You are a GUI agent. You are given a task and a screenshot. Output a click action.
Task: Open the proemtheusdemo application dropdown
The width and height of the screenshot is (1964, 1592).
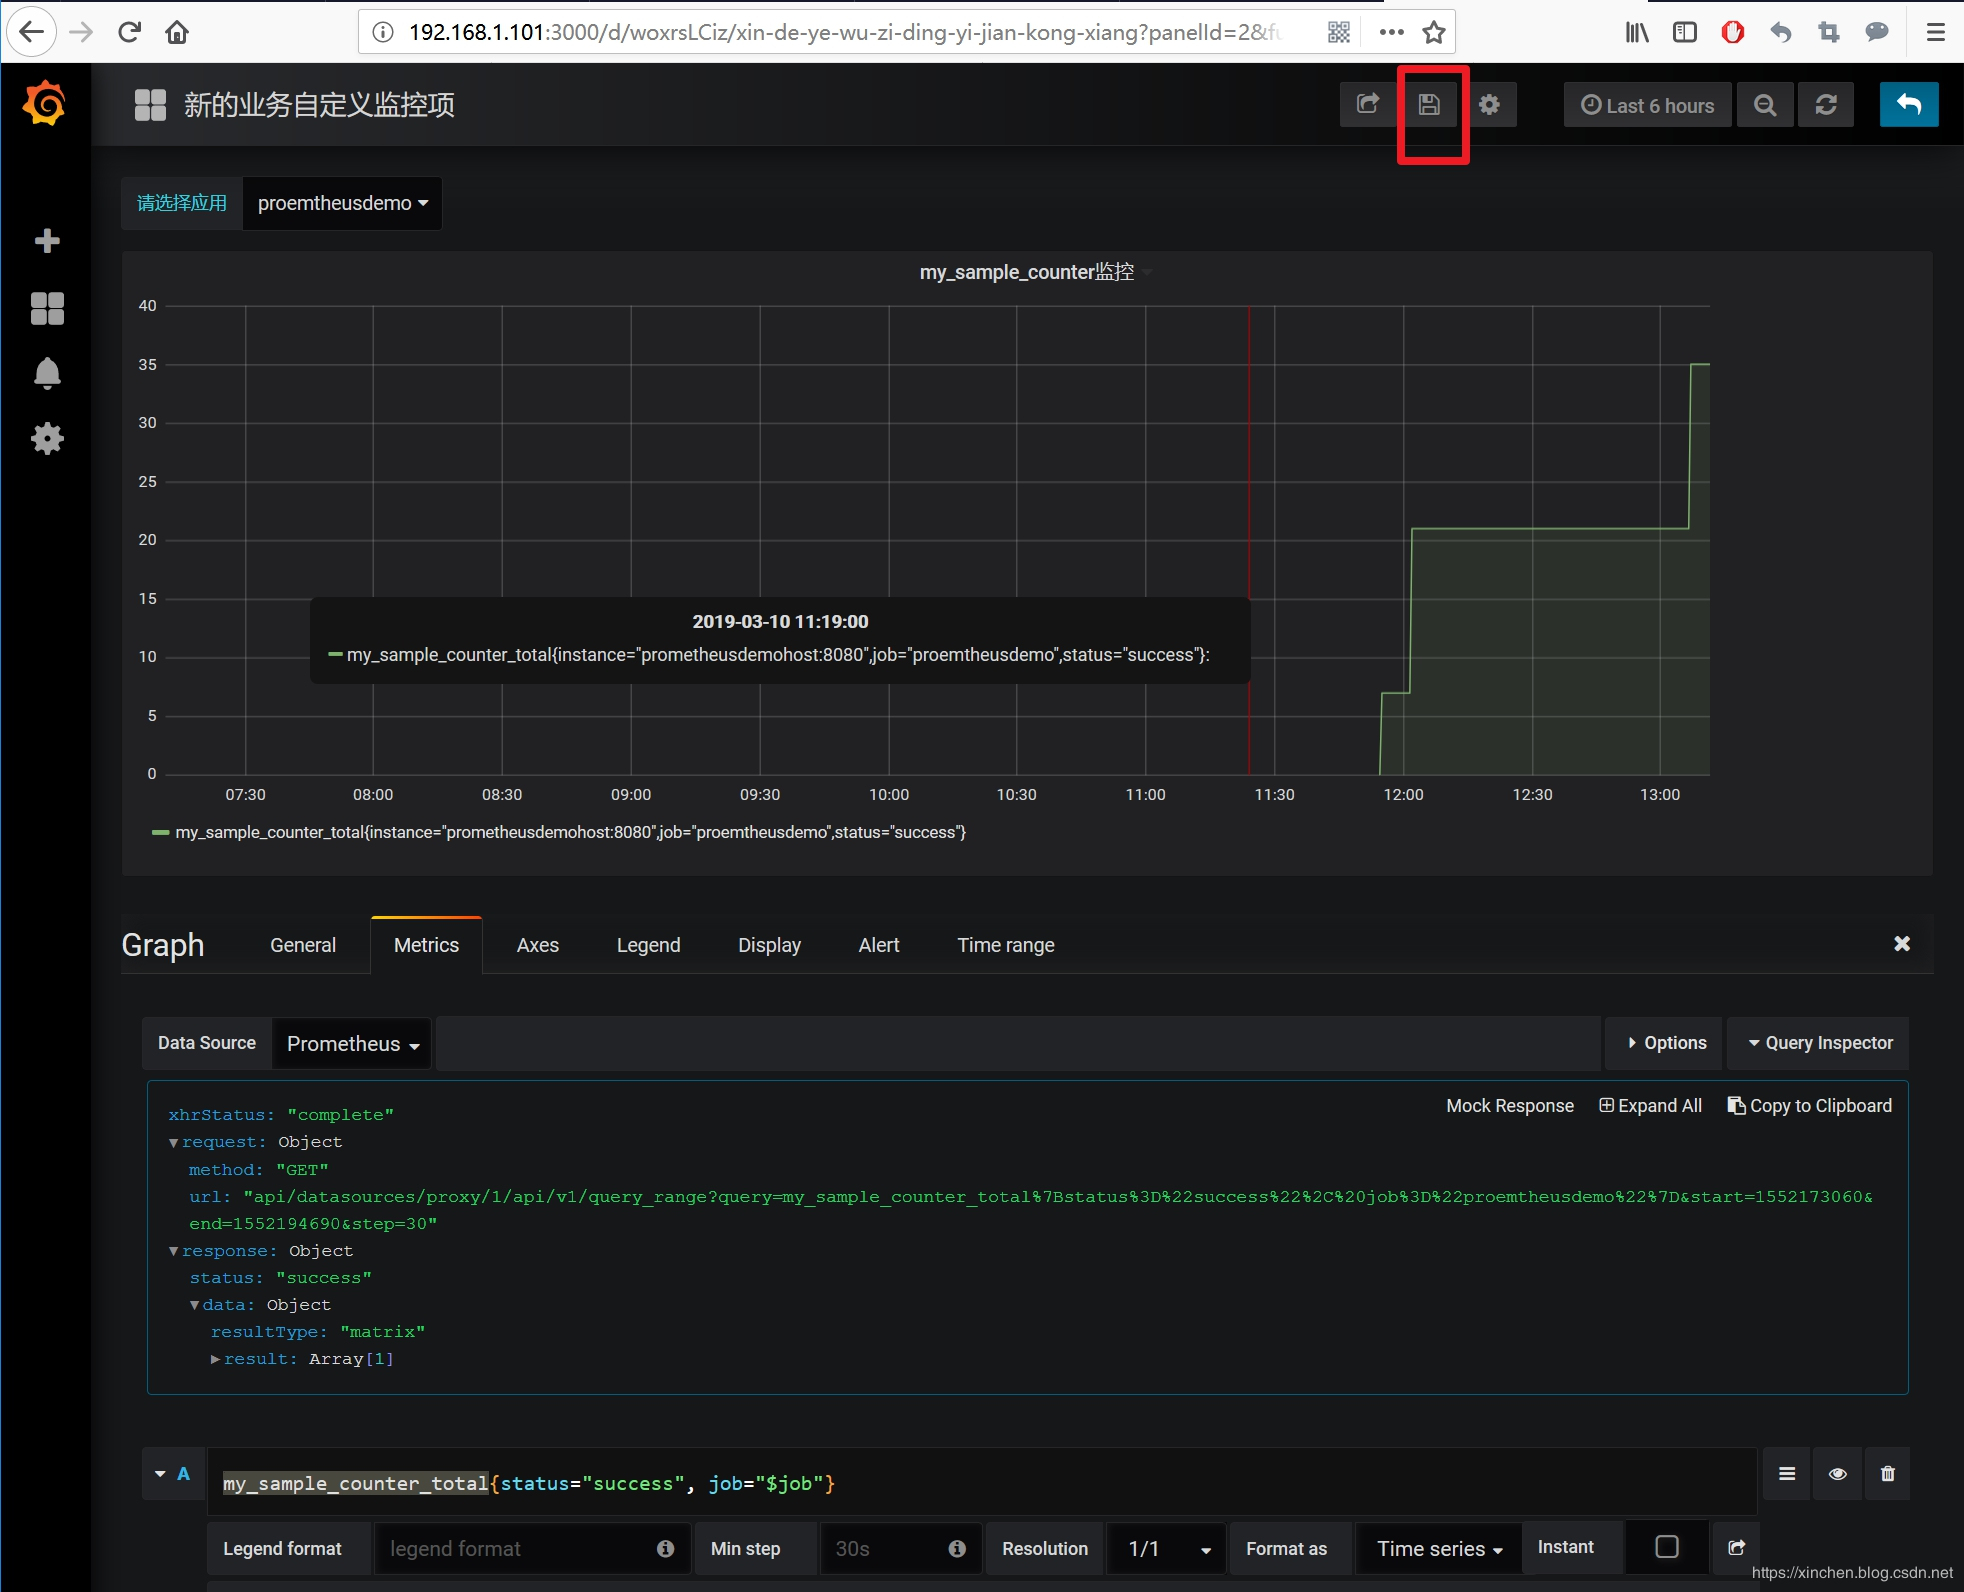(x=342, y=203)
